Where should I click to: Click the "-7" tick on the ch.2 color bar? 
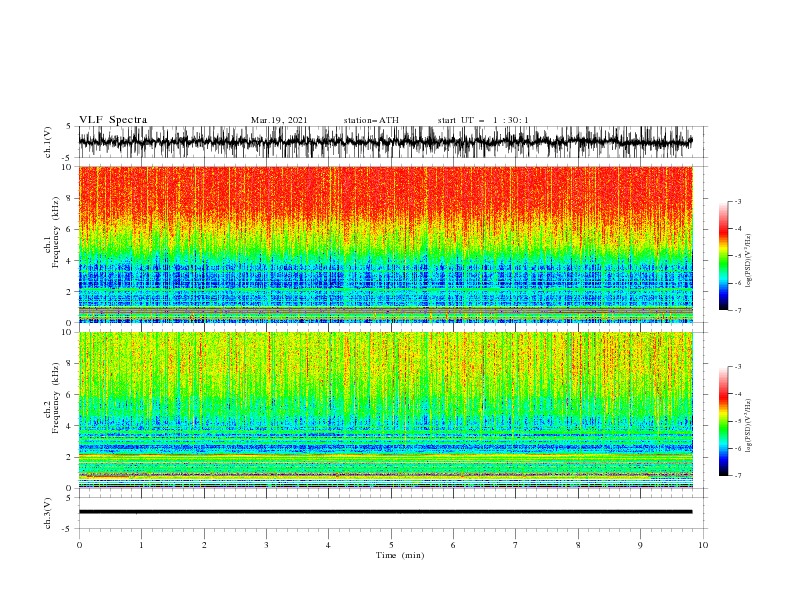[737, 476]
